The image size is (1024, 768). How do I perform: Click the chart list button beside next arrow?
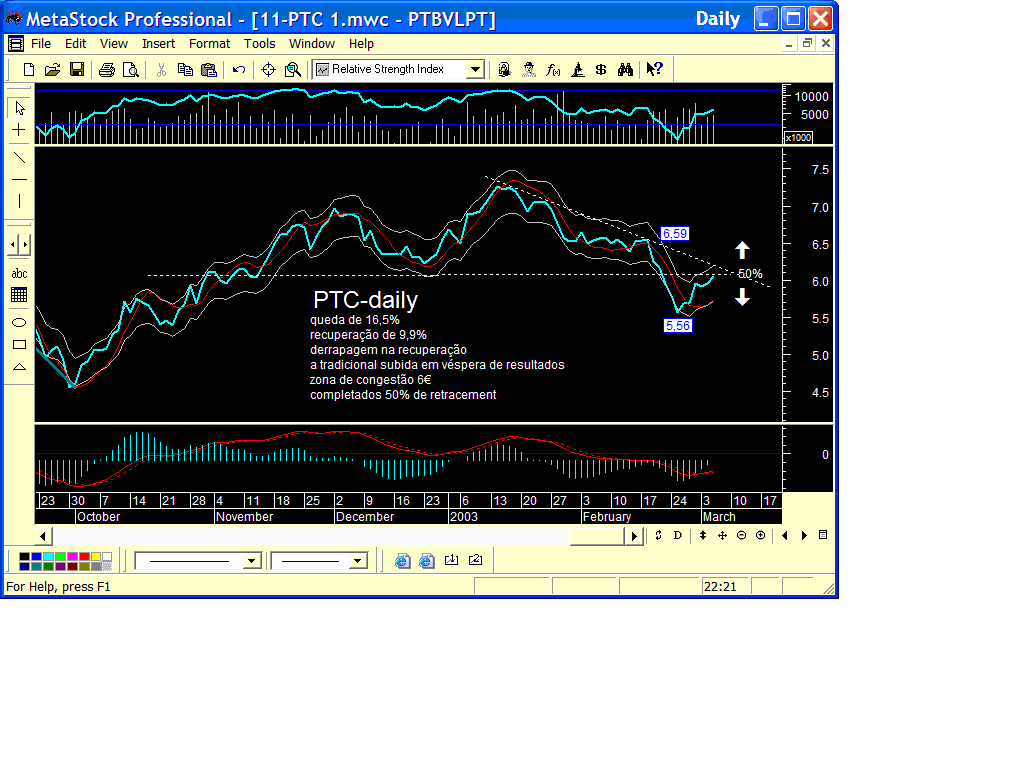(x=823, y=536)
